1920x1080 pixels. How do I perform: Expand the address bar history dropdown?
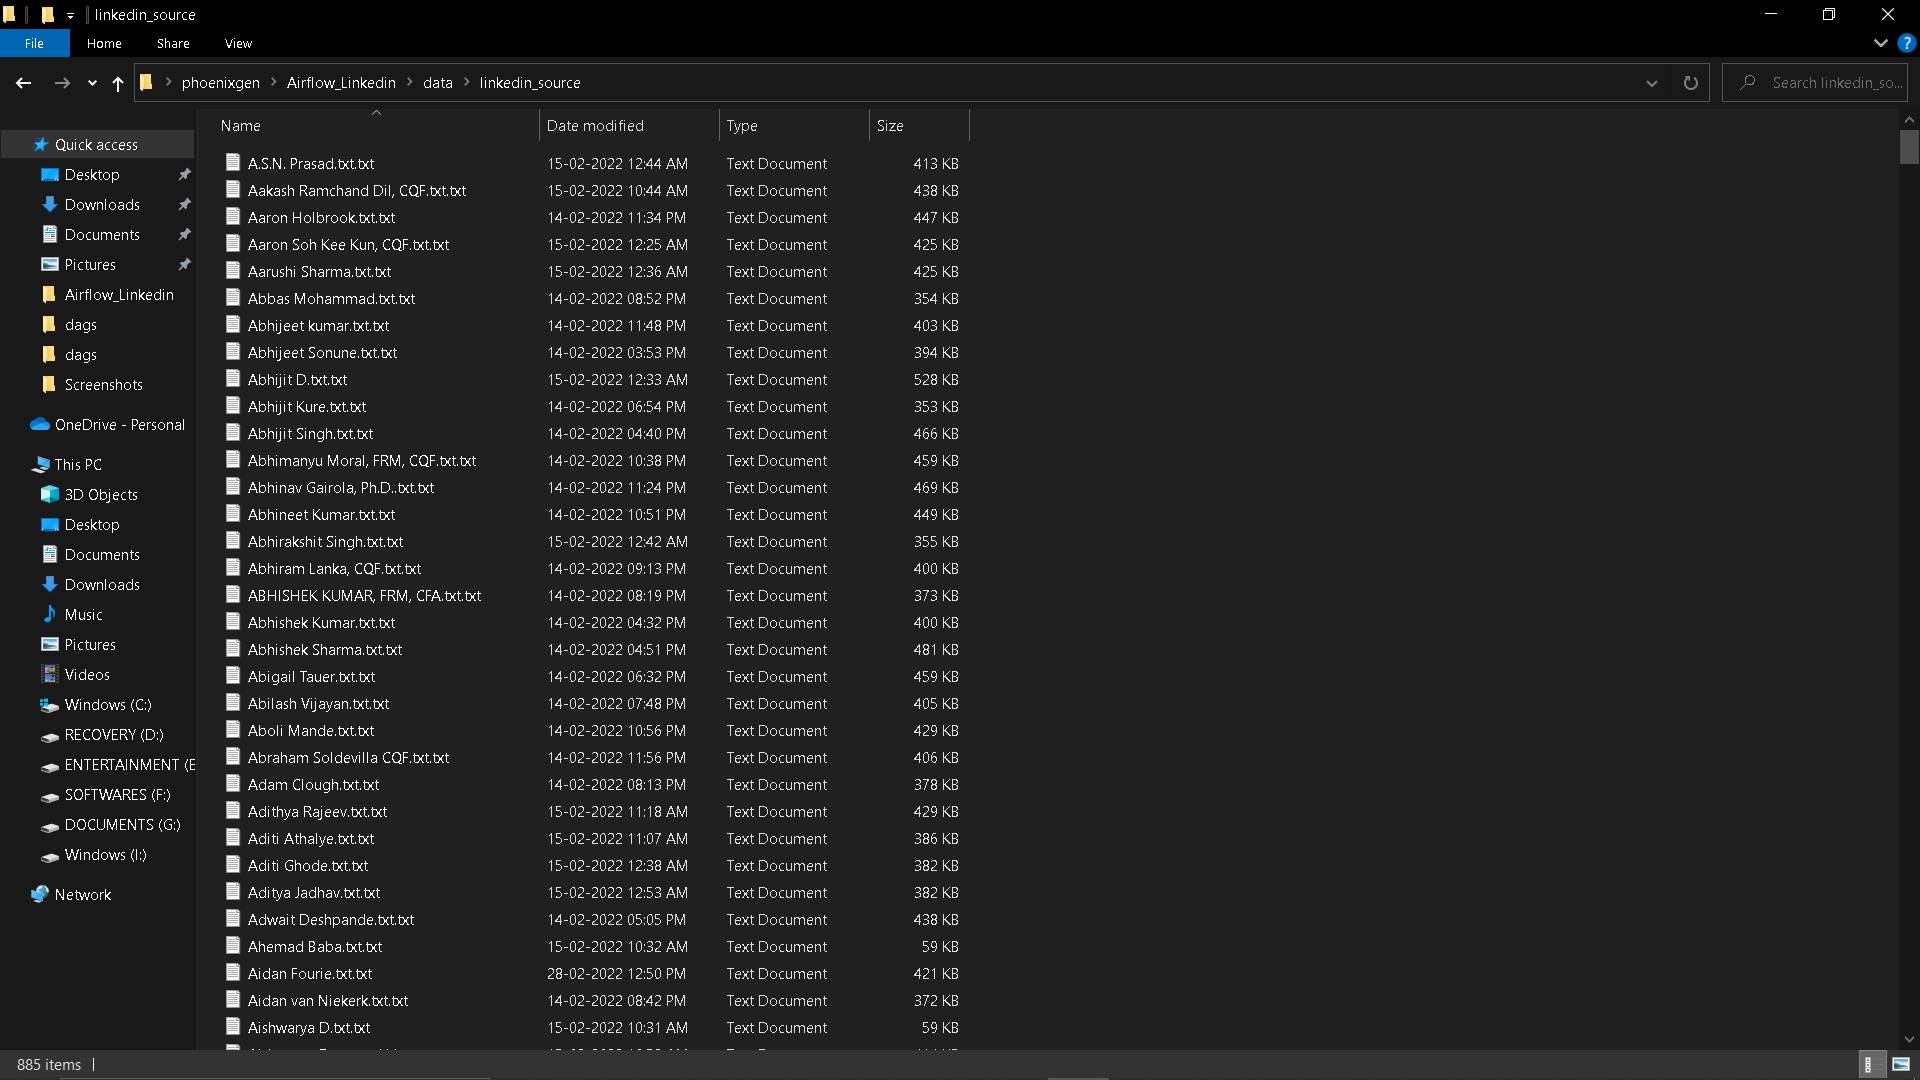tap(1651, 83)
